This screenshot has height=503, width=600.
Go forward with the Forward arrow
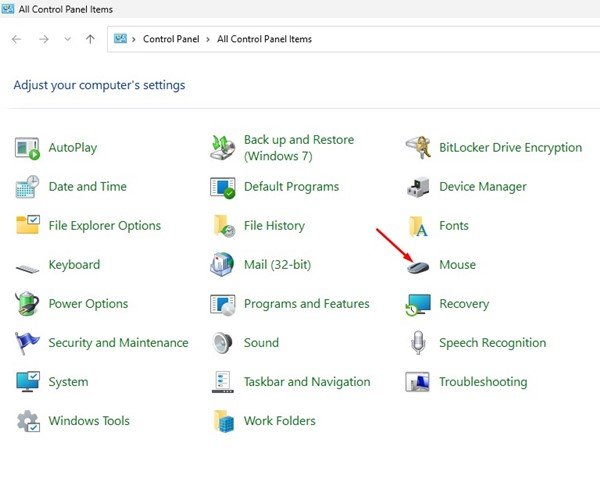pos(44,39)
